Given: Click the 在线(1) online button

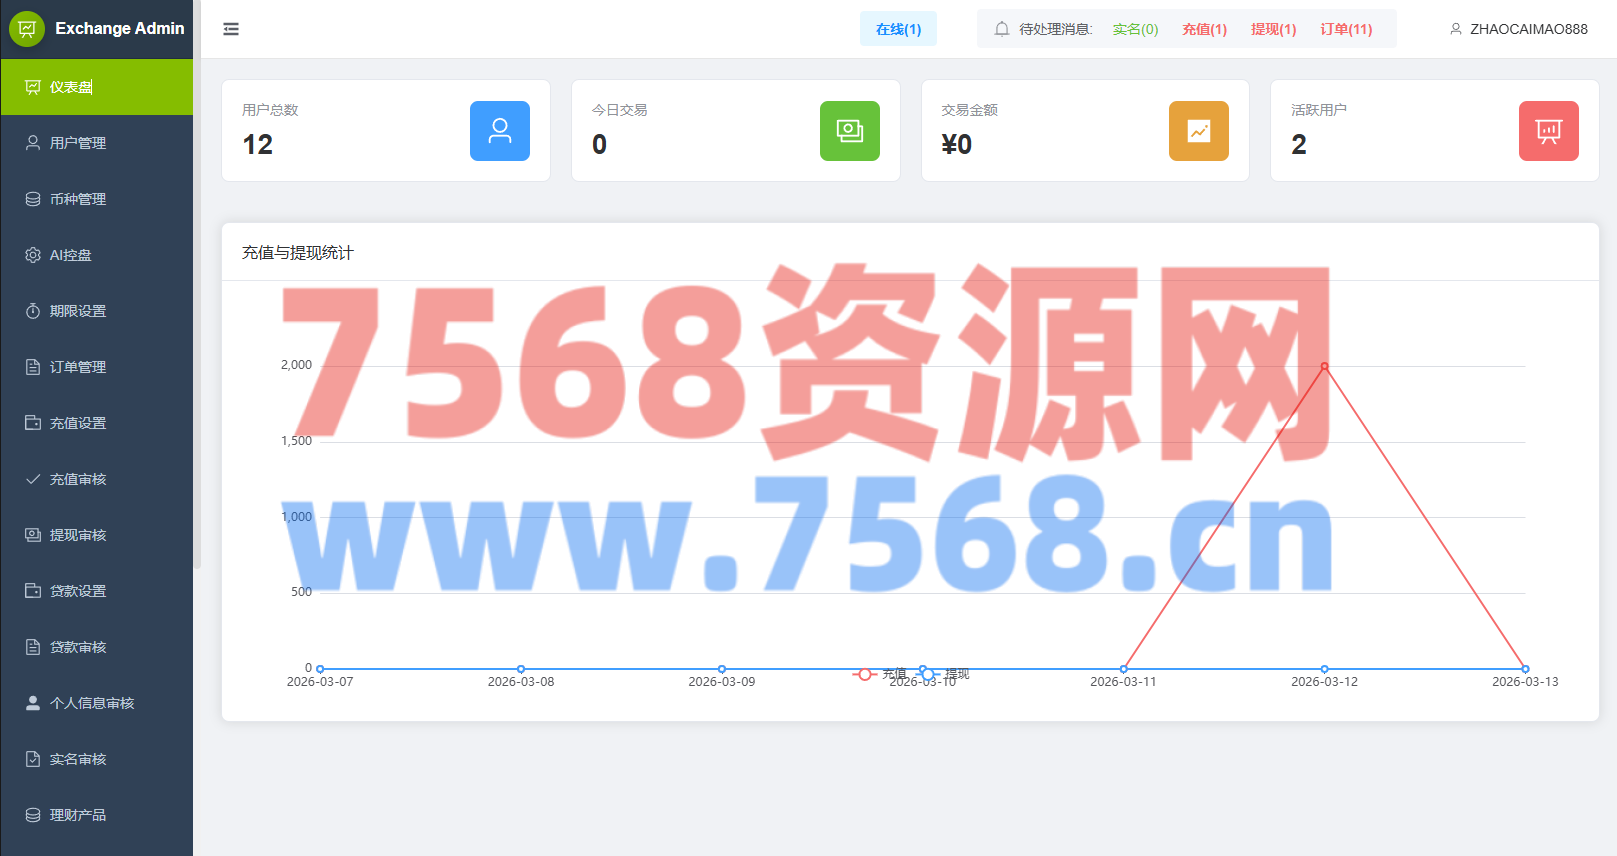Looking at the screenshot, I should pos(898,29).
